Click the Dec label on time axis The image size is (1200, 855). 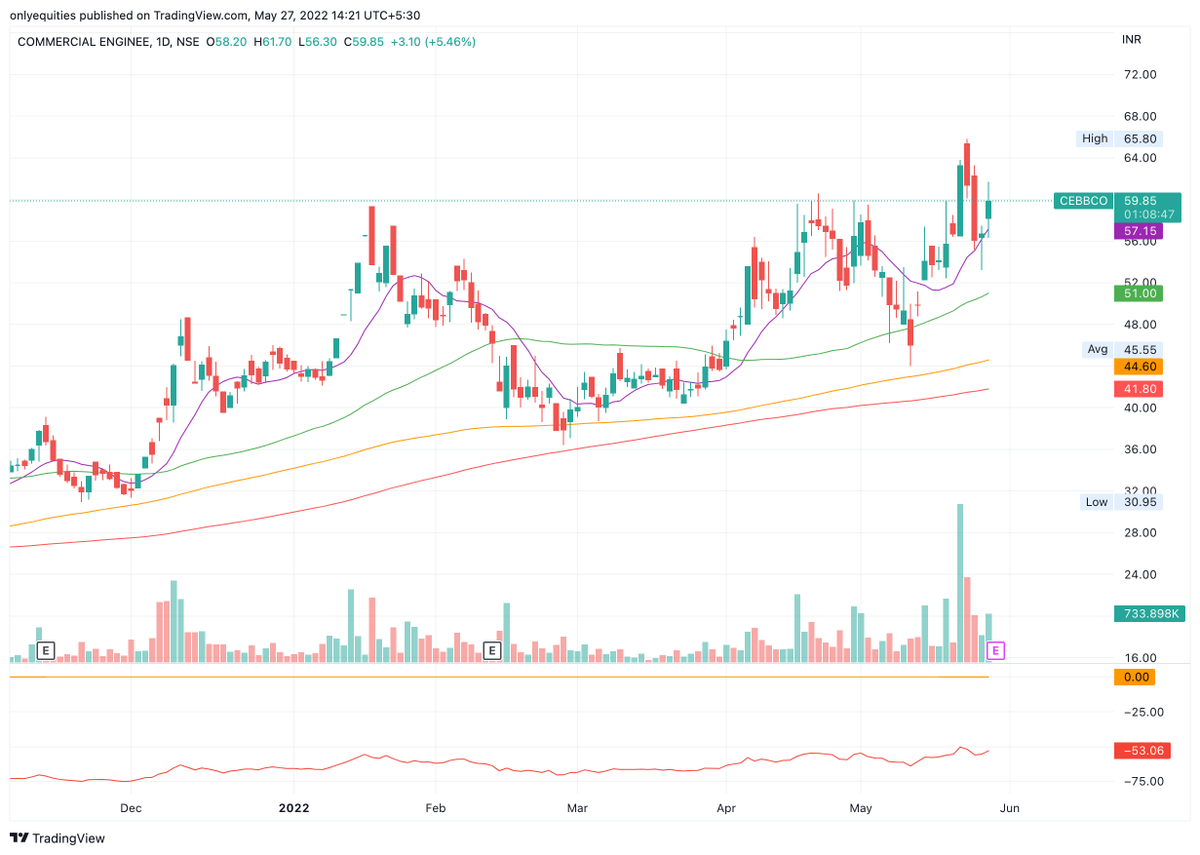click(x=132, y=807)
